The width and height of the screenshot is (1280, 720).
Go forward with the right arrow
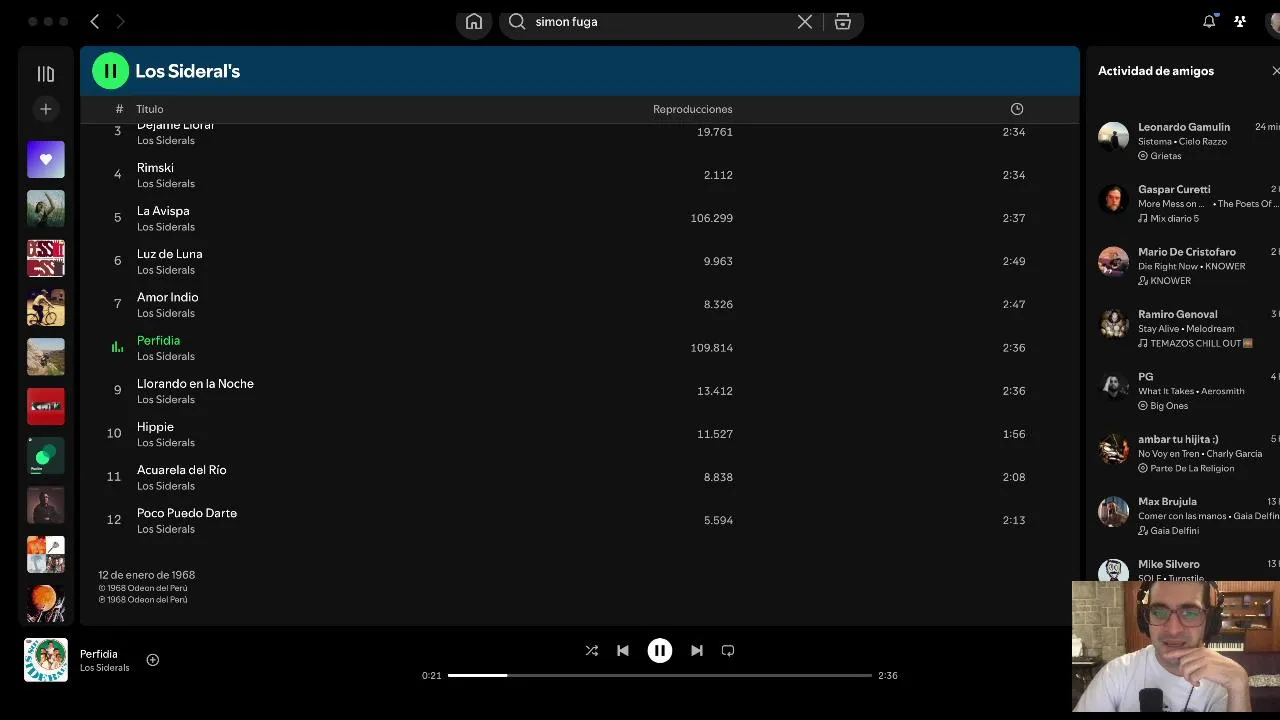[120, 21]
